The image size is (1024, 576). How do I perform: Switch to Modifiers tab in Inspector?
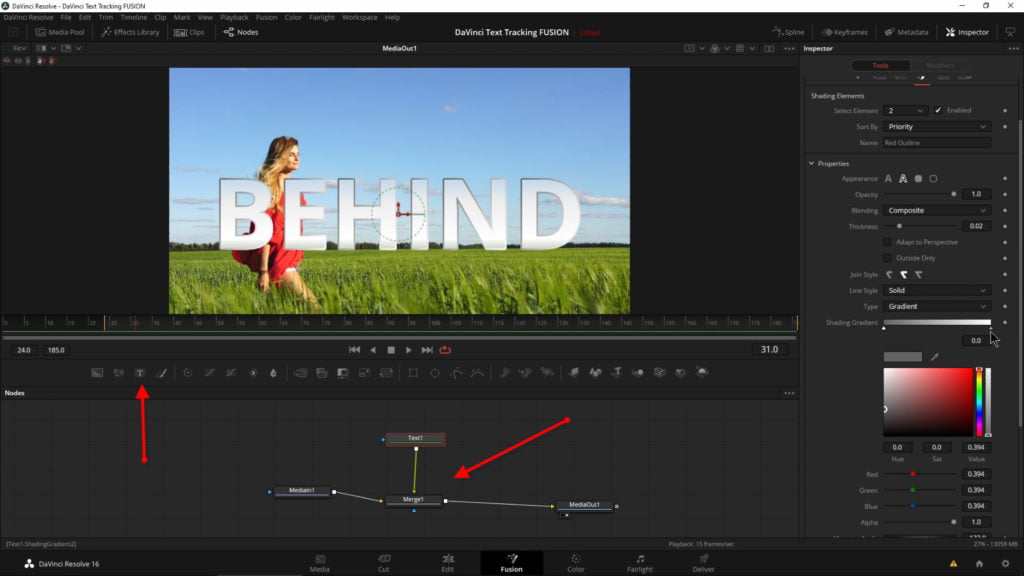pyautogui.click(x=940, y=65)
